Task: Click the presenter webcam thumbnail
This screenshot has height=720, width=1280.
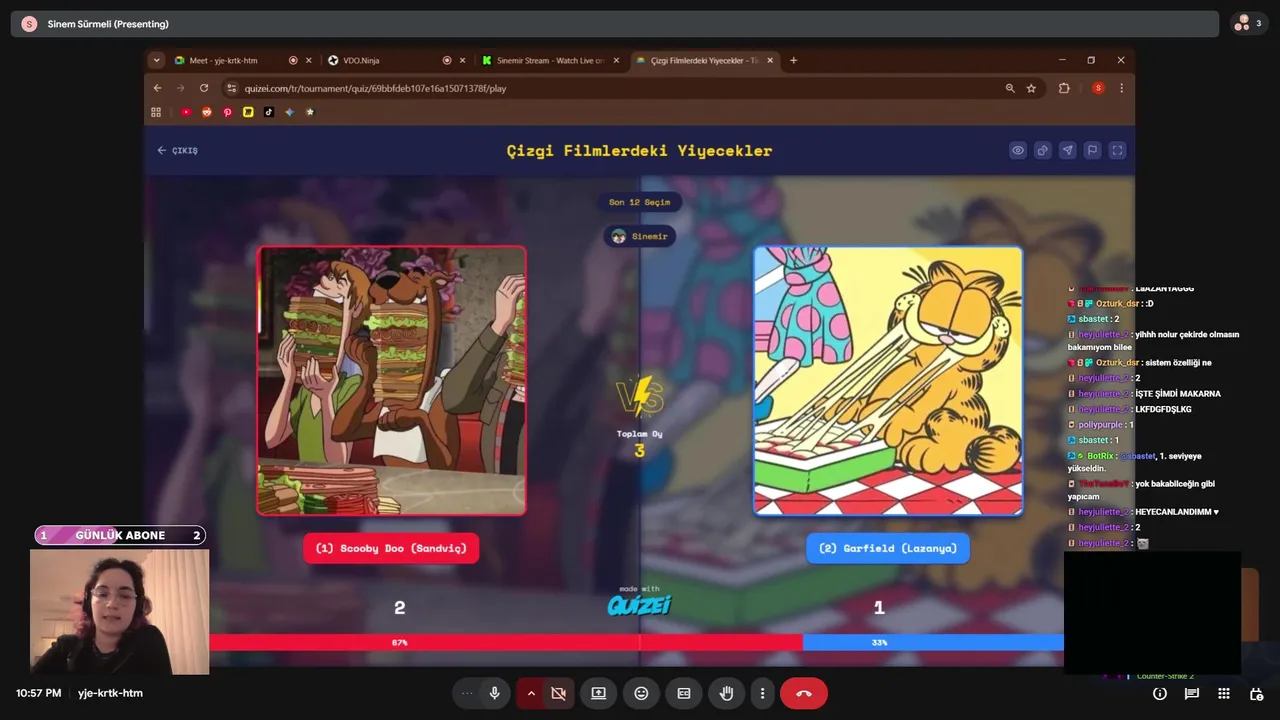Action: pyautogui.click(x=119, y=612)
